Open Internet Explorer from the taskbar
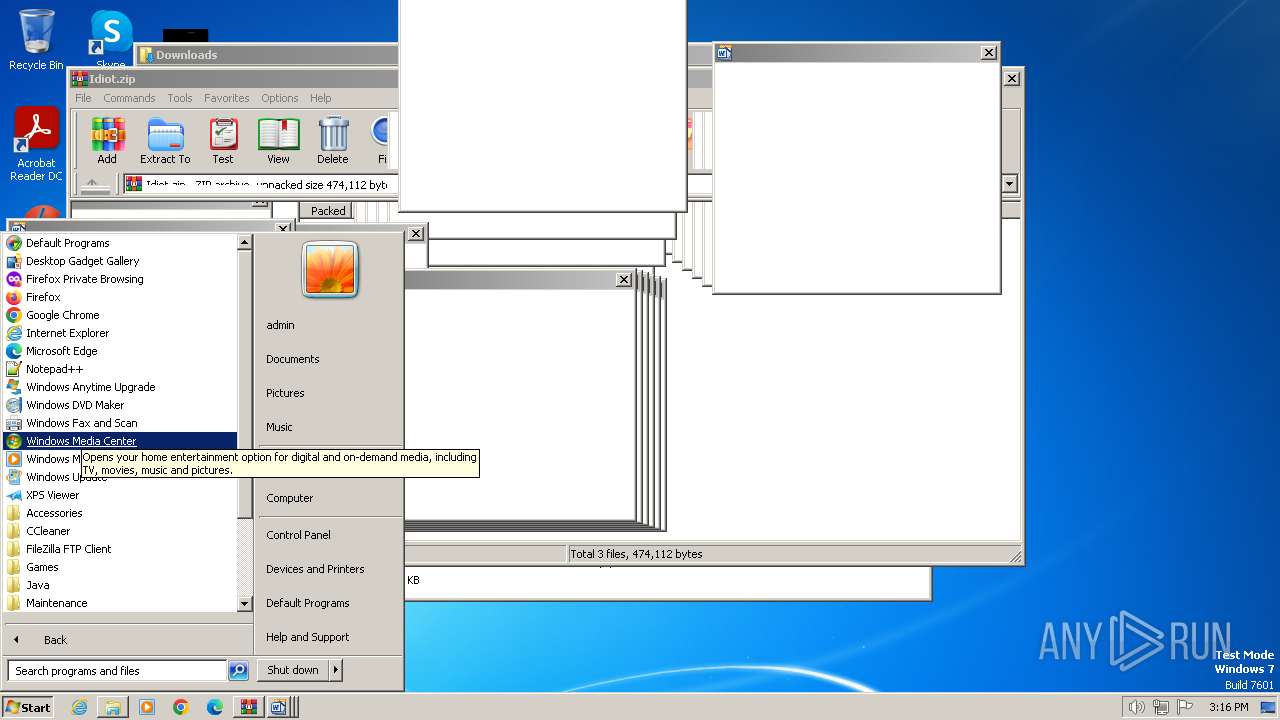 click(79, 707)
